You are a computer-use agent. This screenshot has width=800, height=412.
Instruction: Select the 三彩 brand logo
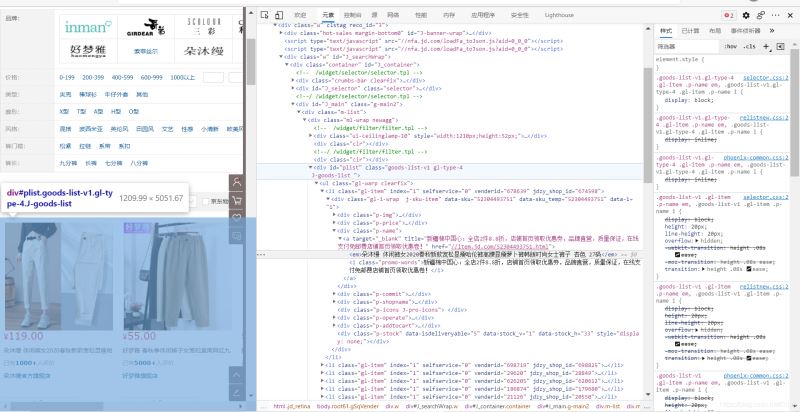tap(203, 27)
